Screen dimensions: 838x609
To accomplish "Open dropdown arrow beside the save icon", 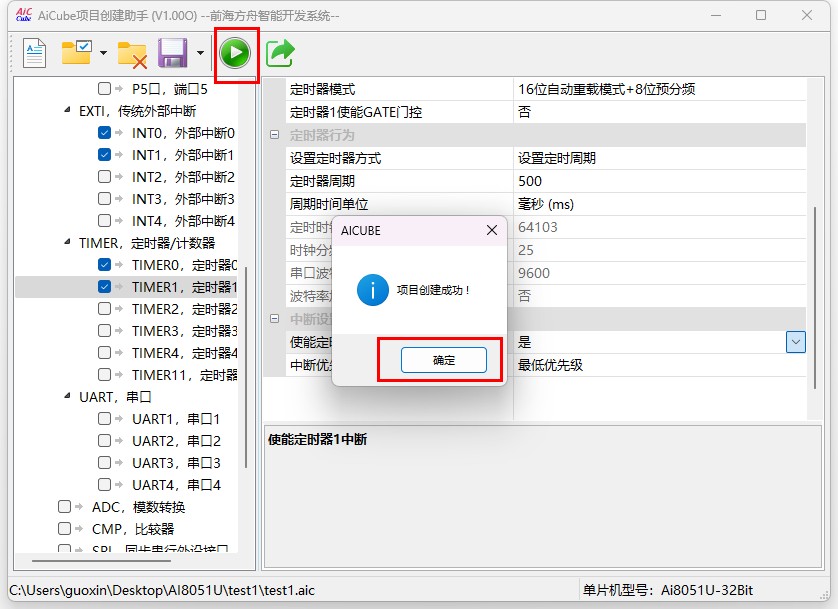I will click(200, 53).
